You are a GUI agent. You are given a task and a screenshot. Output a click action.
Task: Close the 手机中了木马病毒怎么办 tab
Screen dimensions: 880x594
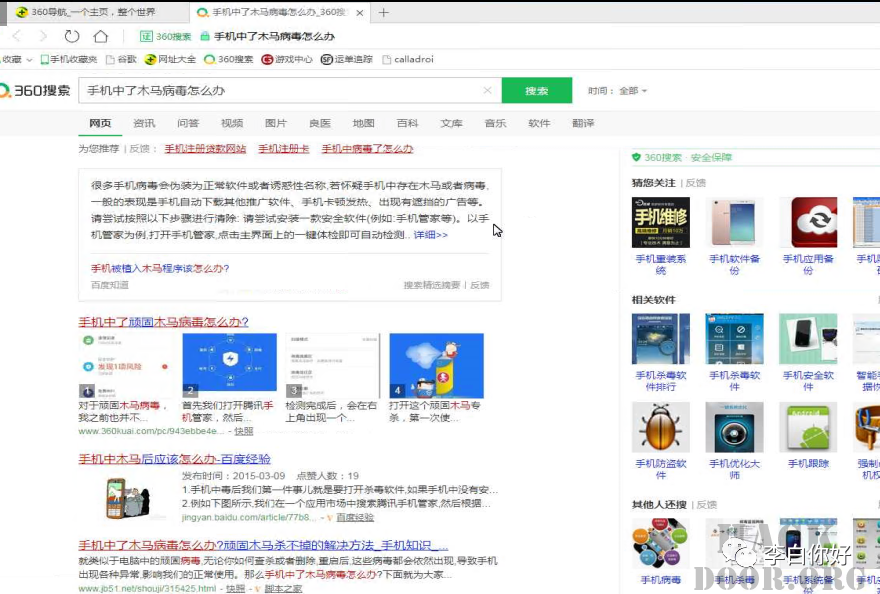click(360, 12)
